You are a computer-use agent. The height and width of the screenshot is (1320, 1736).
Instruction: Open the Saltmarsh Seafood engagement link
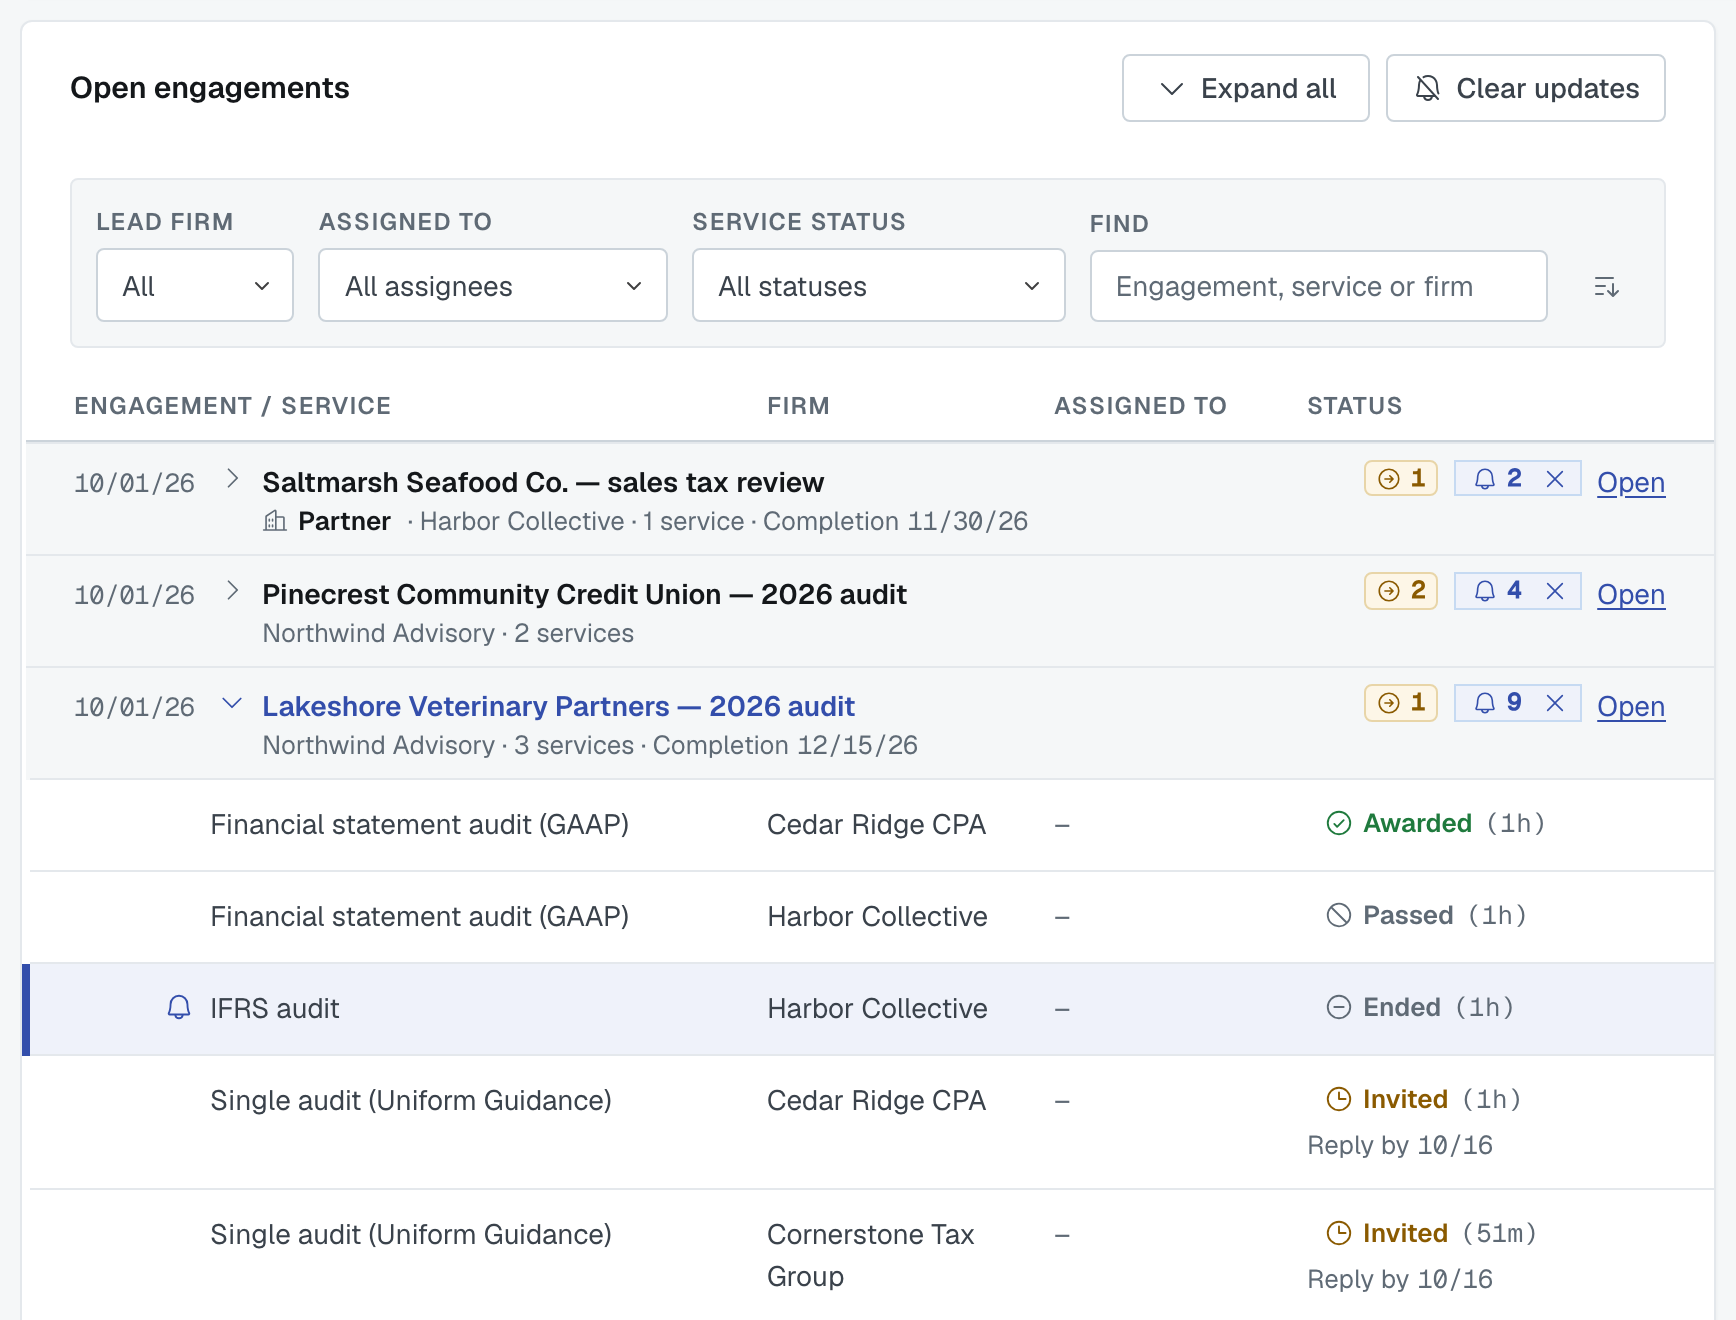coord(1631,482)
